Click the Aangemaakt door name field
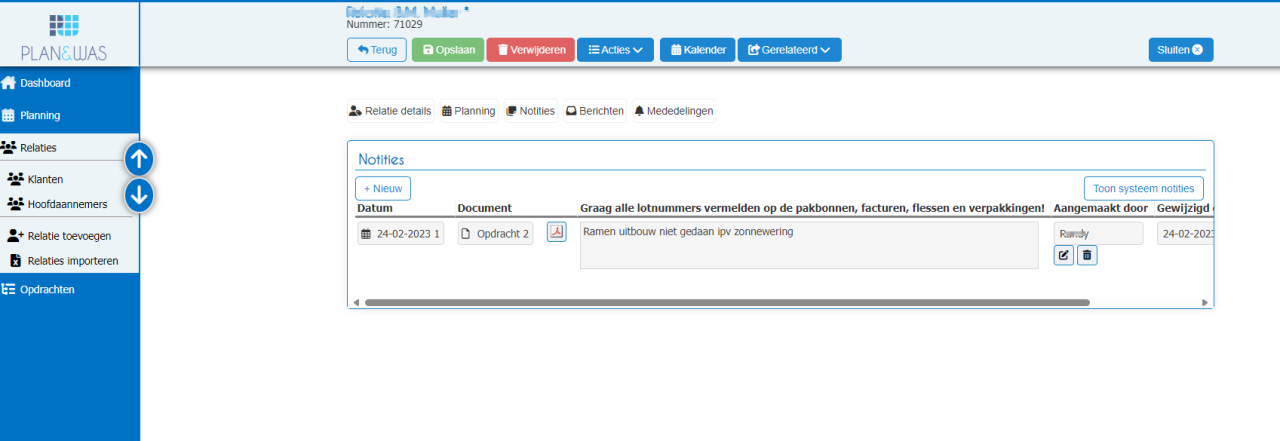1280x441 pixels. pos(1098,233)
